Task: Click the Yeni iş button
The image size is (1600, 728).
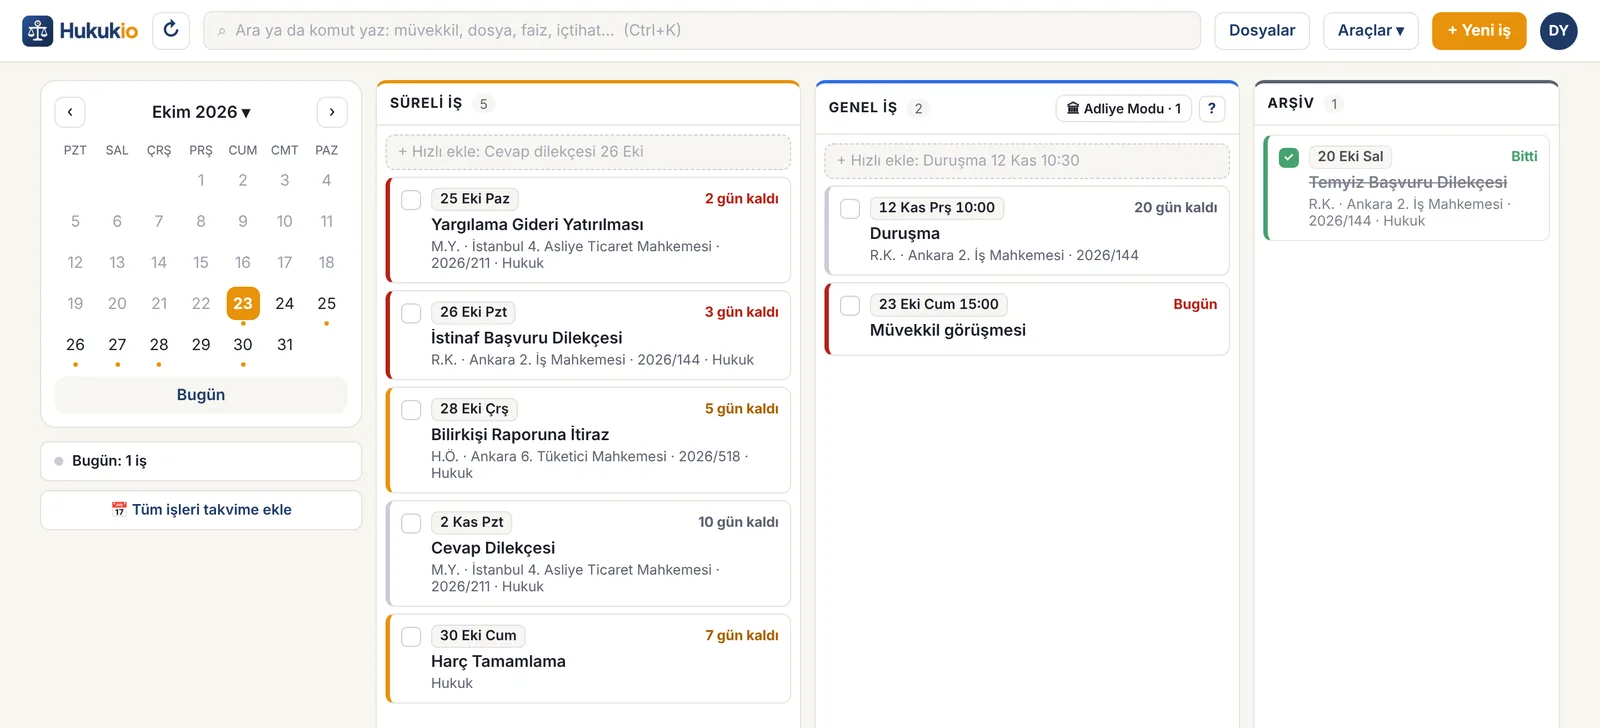Action: pos(1479,31)
